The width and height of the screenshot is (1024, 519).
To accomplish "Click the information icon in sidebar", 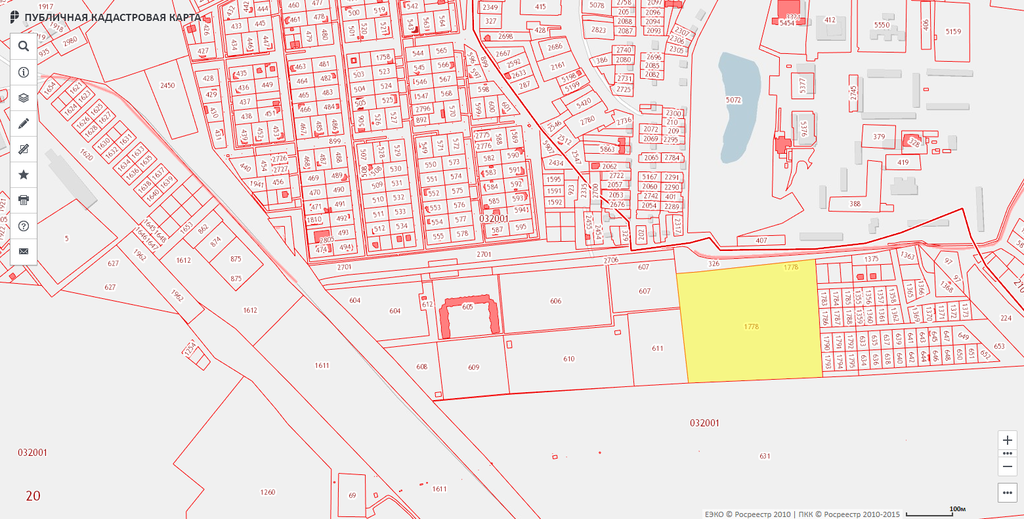I will (23, 73).
